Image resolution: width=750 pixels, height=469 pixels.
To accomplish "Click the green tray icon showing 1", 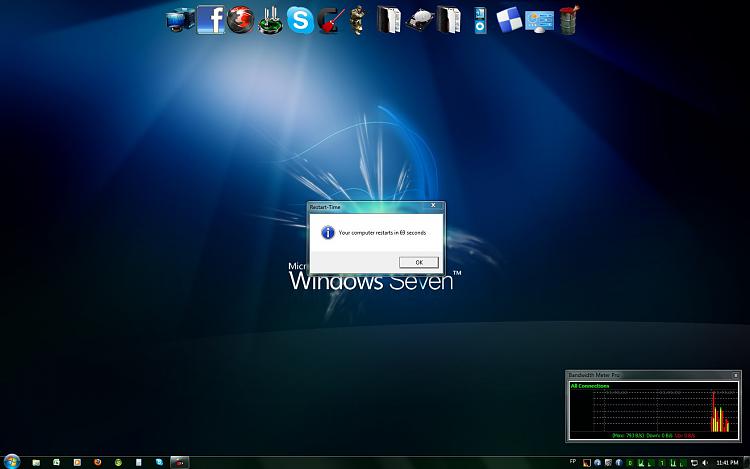I will tap(662, 463).
